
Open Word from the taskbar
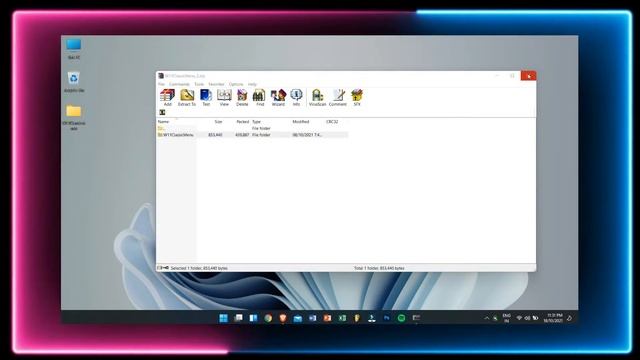313,318
